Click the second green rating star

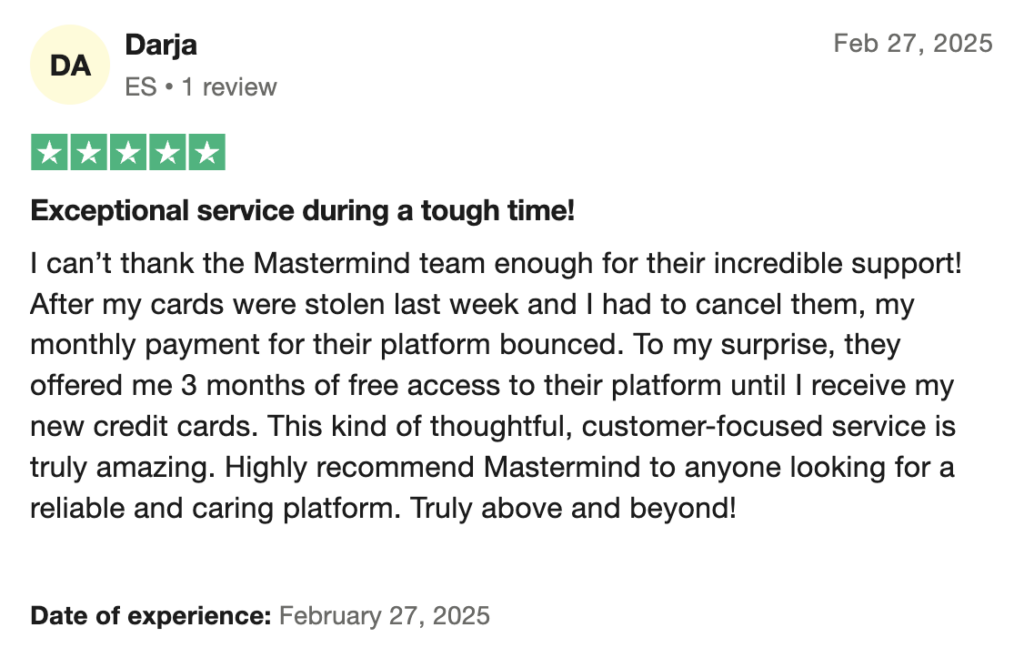(x=89, y=152)
